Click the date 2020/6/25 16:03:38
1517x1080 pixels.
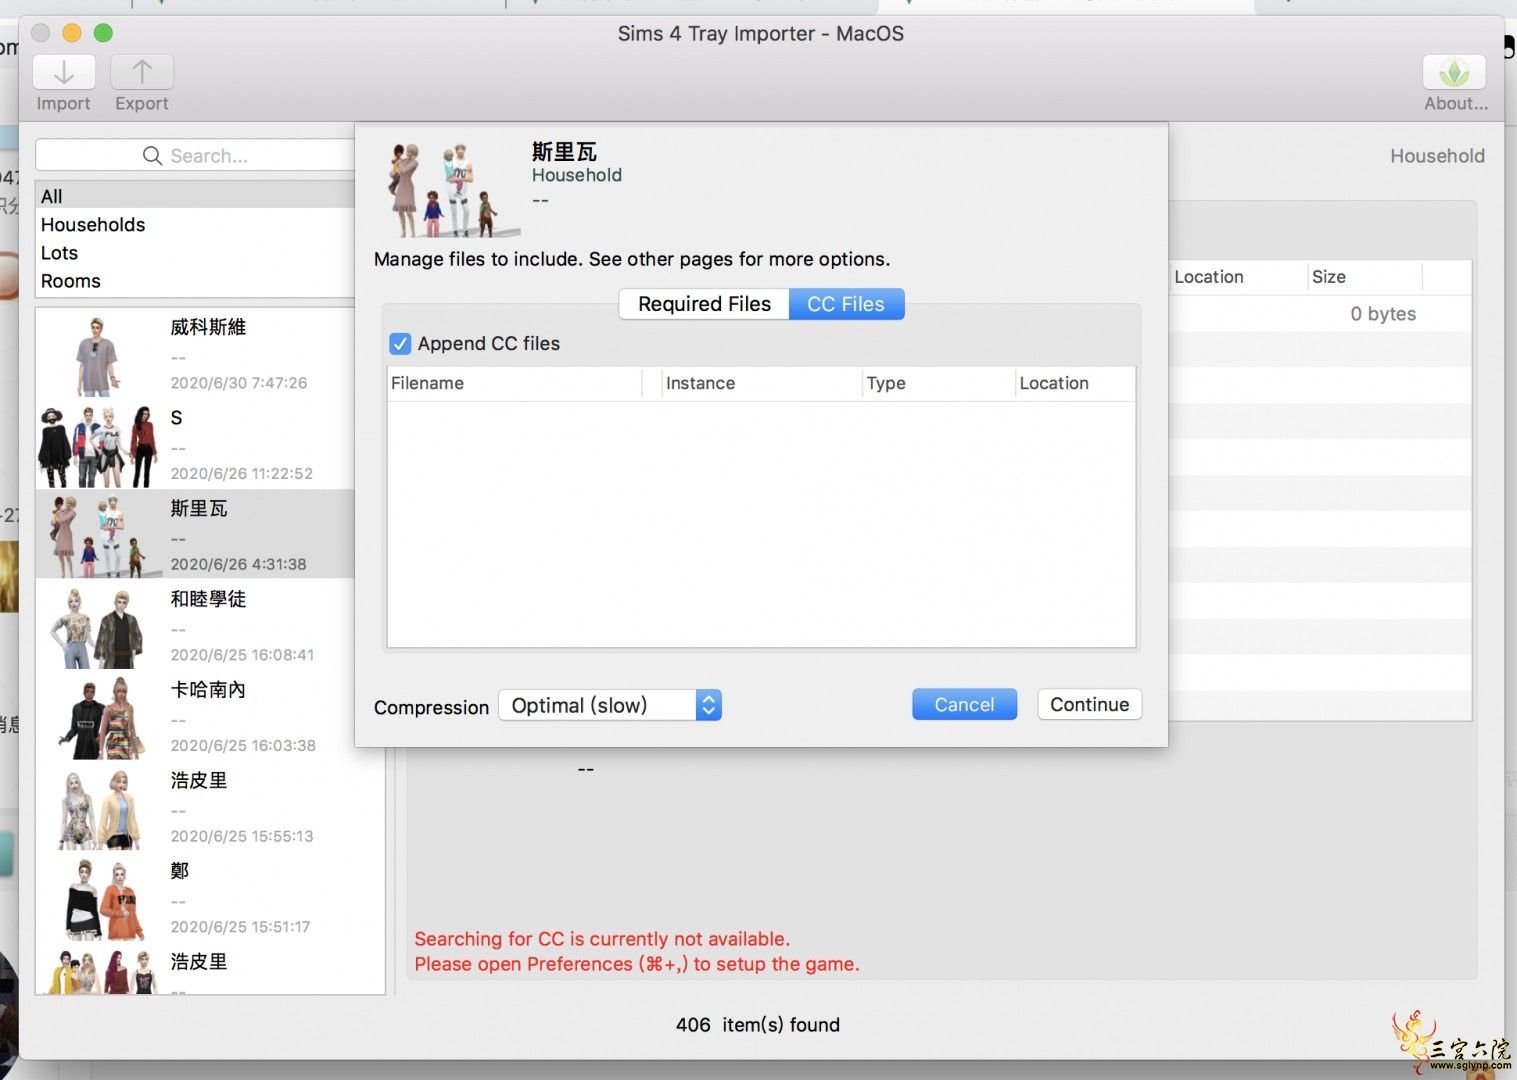tap(243, 746)
